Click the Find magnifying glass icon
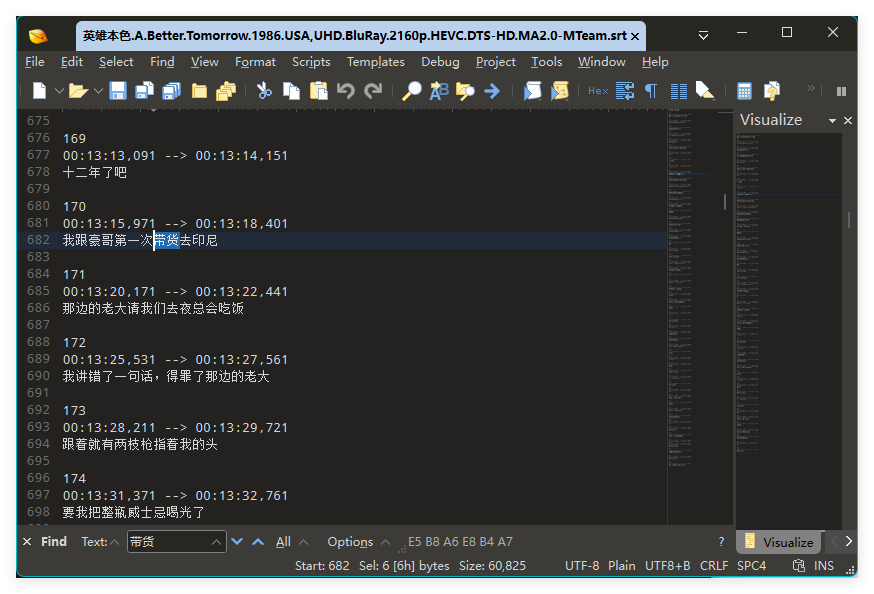Viewport: 874px width, 594px height. tap(411, 91)
